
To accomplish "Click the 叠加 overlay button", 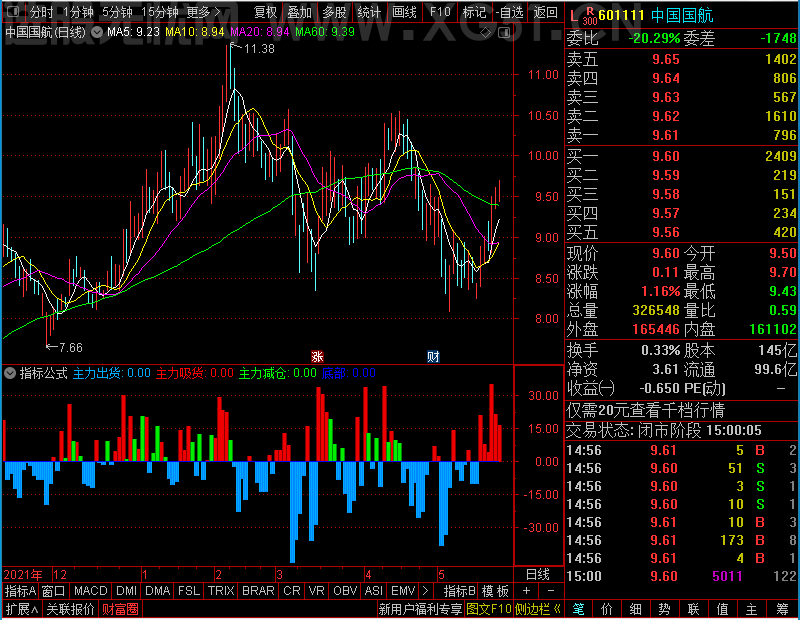I will coord(300,11).
